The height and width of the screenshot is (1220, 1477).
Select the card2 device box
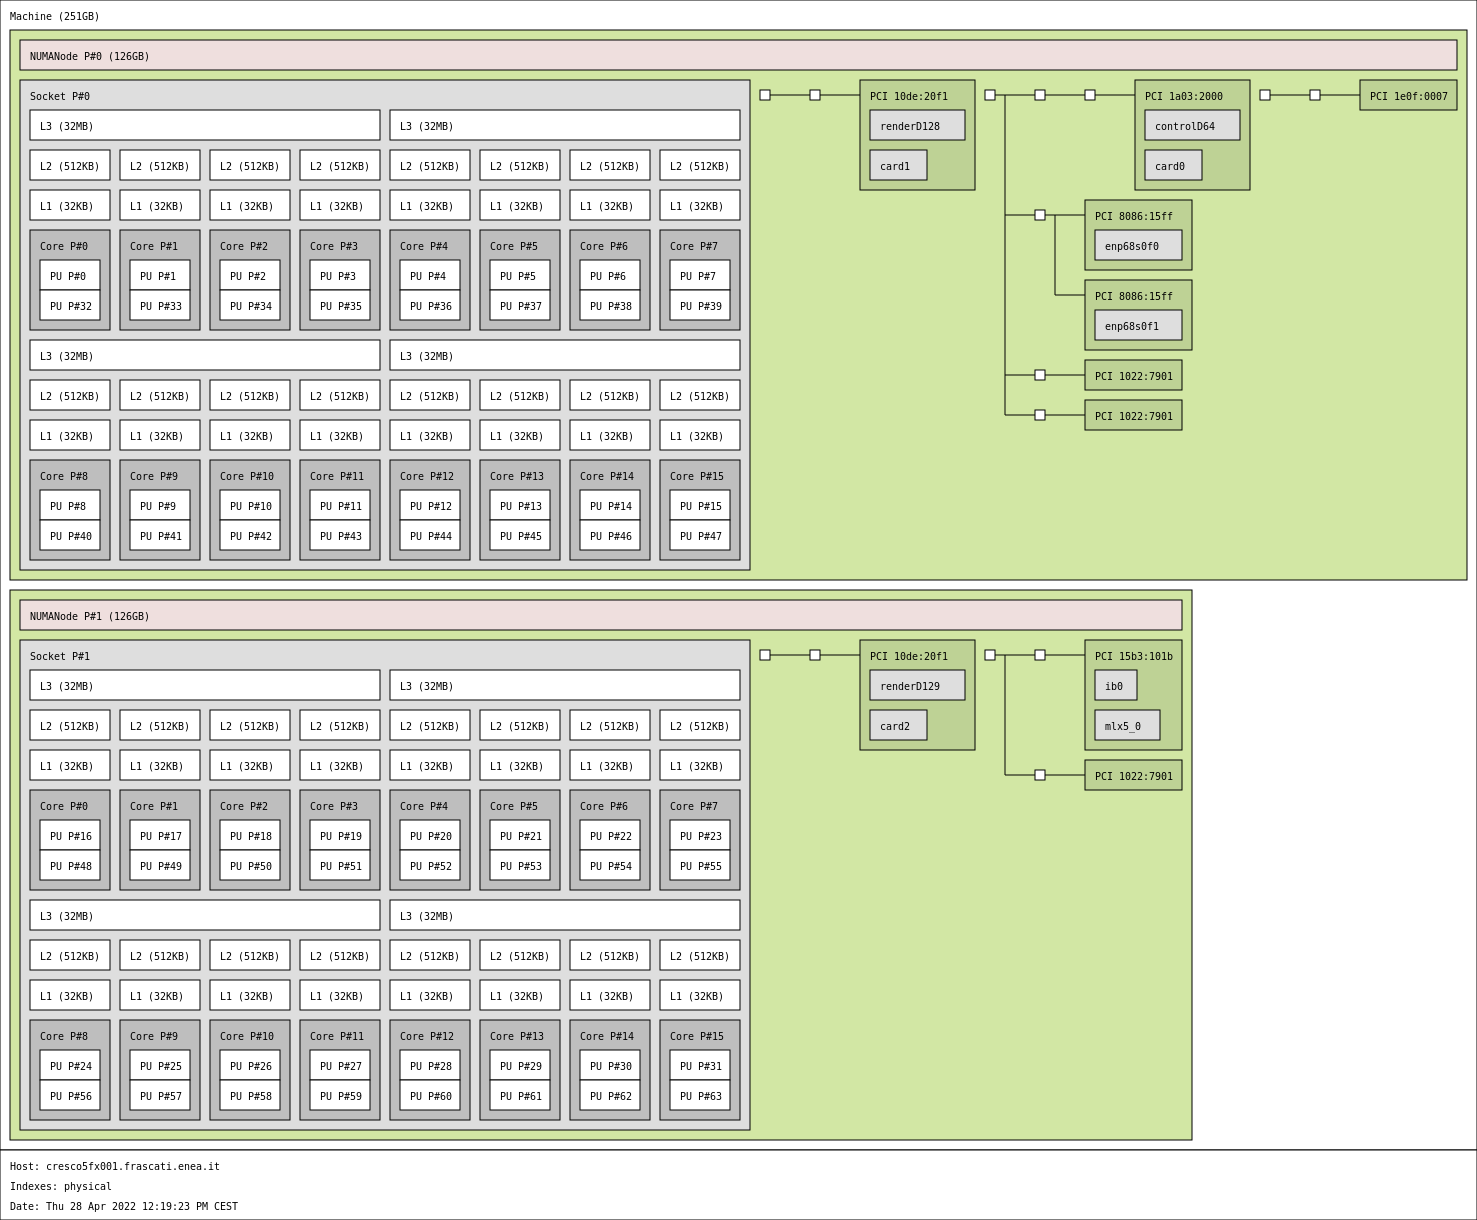[898, 725]
